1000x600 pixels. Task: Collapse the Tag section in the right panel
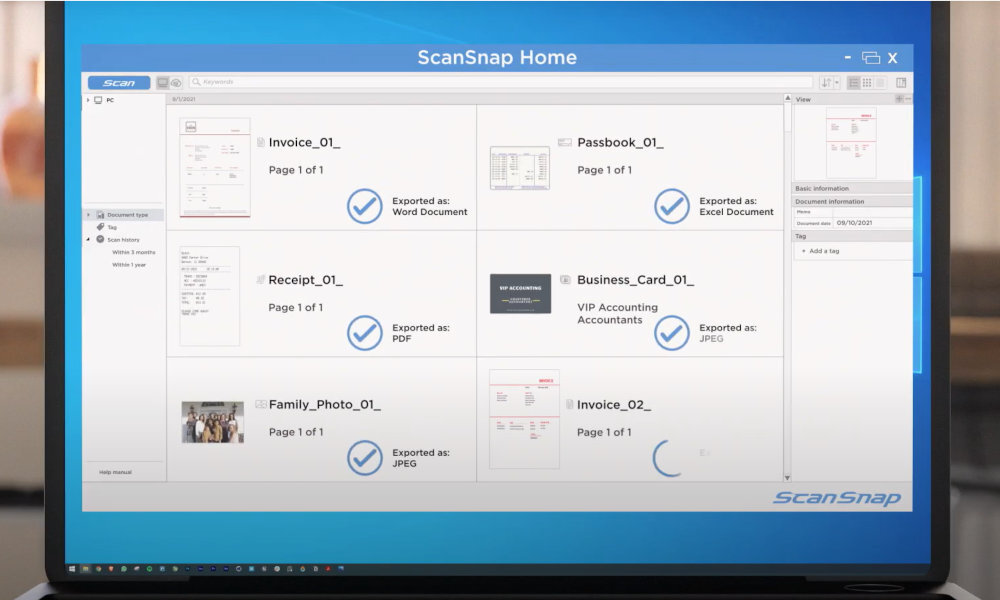pyautogui.click(x=852, y=236)
